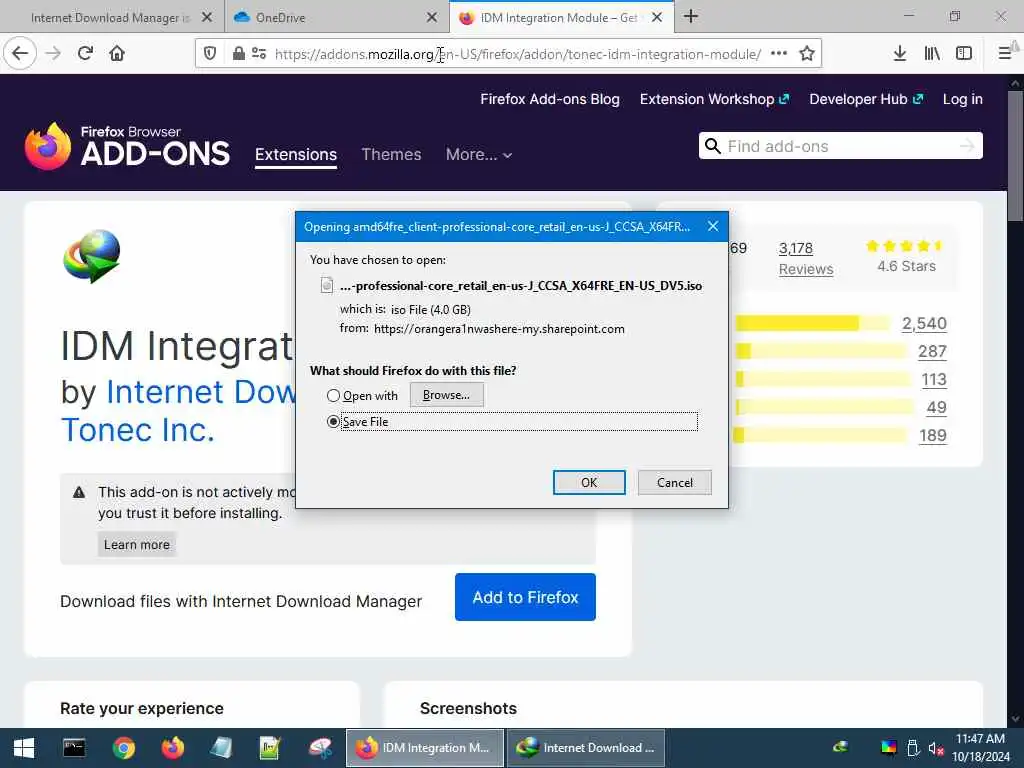
Task: Click Learn more about the warning
Action: coord(136,545)
